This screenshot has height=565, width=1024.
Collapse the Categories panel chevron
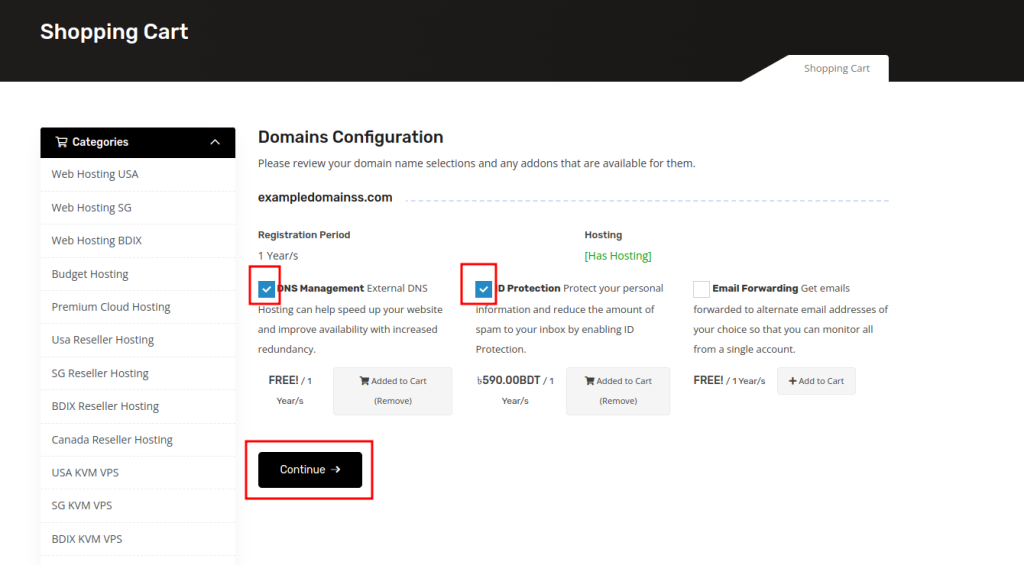(215, 142)
